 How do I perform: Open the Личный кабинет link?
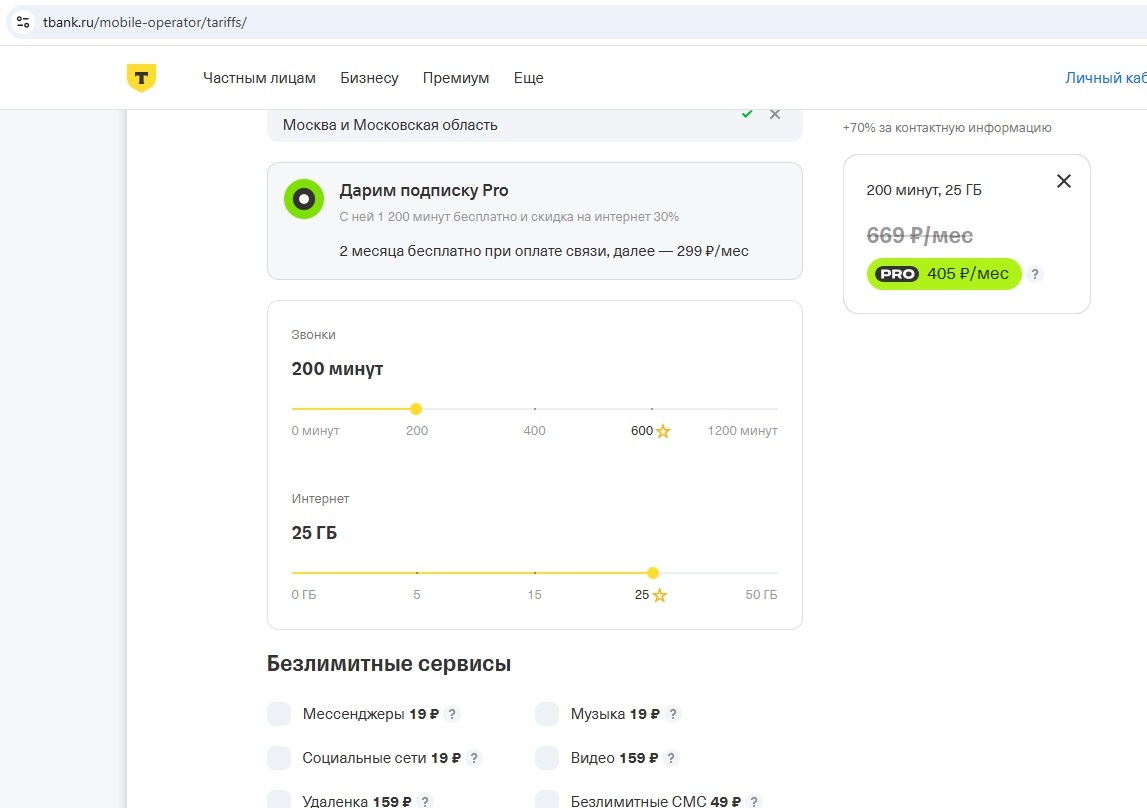pos(1105,78)
